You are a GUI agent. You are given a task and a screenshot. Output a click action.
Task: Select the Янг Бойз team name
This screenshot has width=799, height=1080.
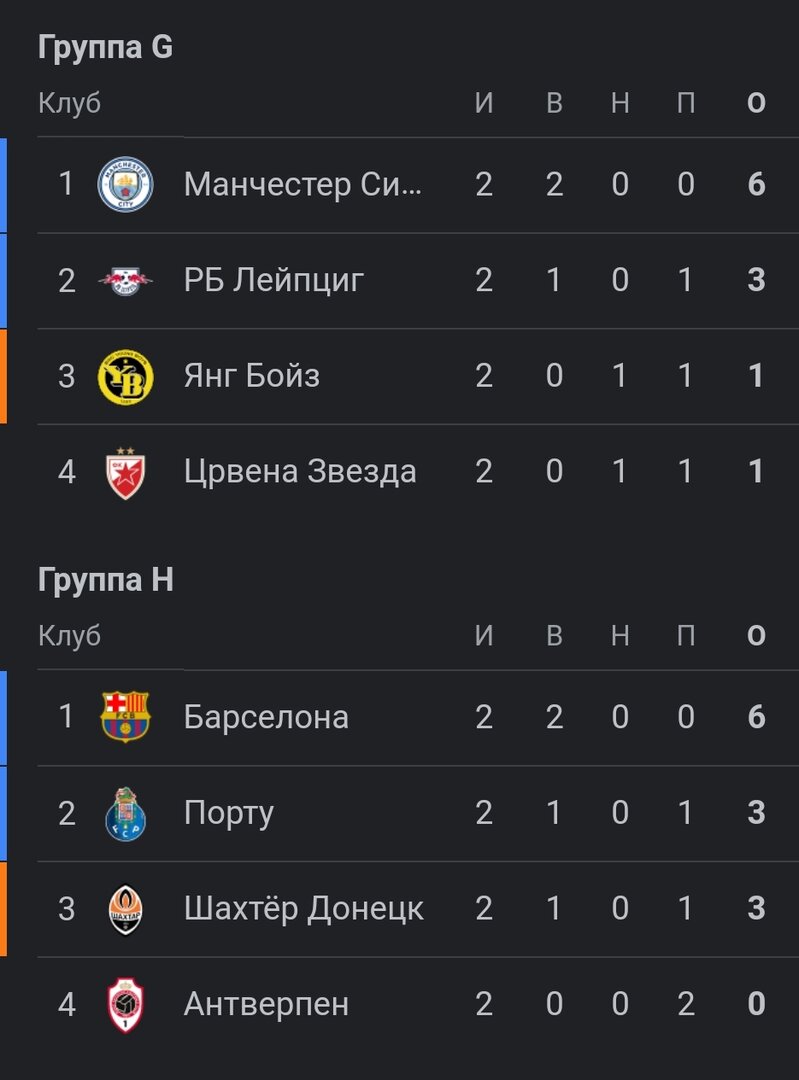[252, 377]
